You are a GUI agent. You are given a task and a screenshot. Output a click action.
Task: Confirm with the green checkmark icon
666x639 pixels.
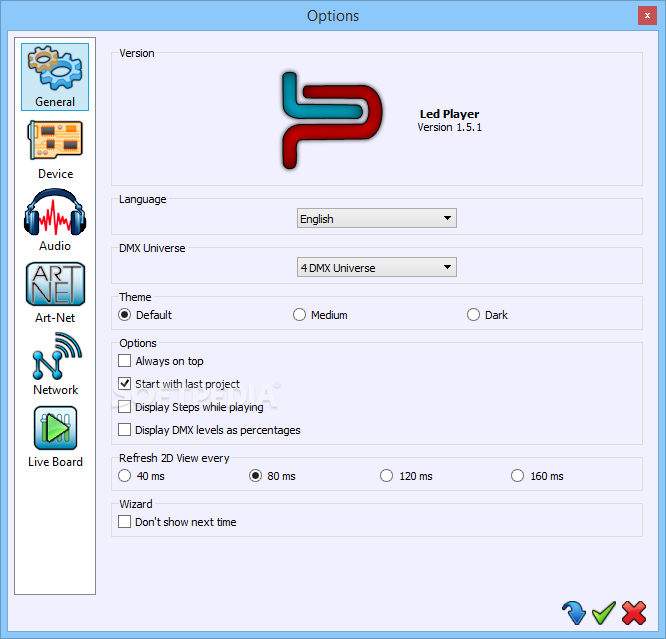tap(604, 613)
